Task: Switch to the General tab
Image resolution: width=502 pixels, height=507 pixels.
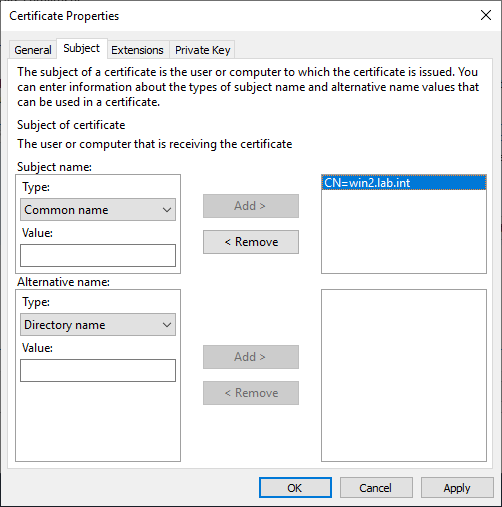Action: pos(33,50)
